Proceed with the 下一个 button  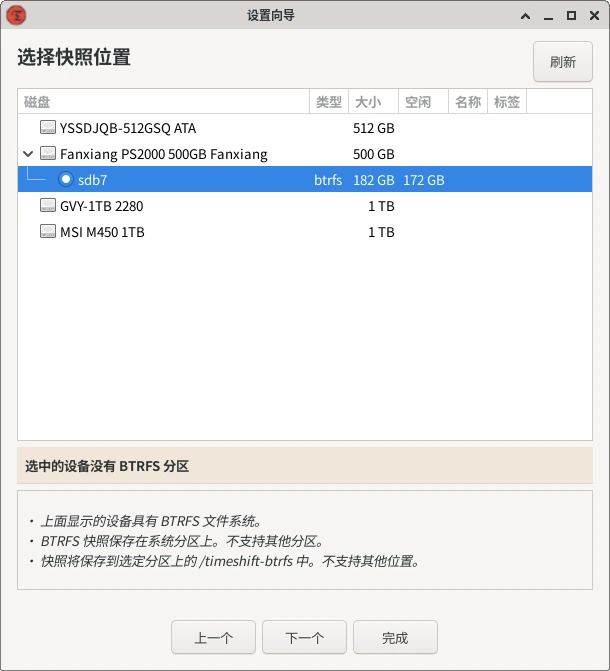click(304, 638)
